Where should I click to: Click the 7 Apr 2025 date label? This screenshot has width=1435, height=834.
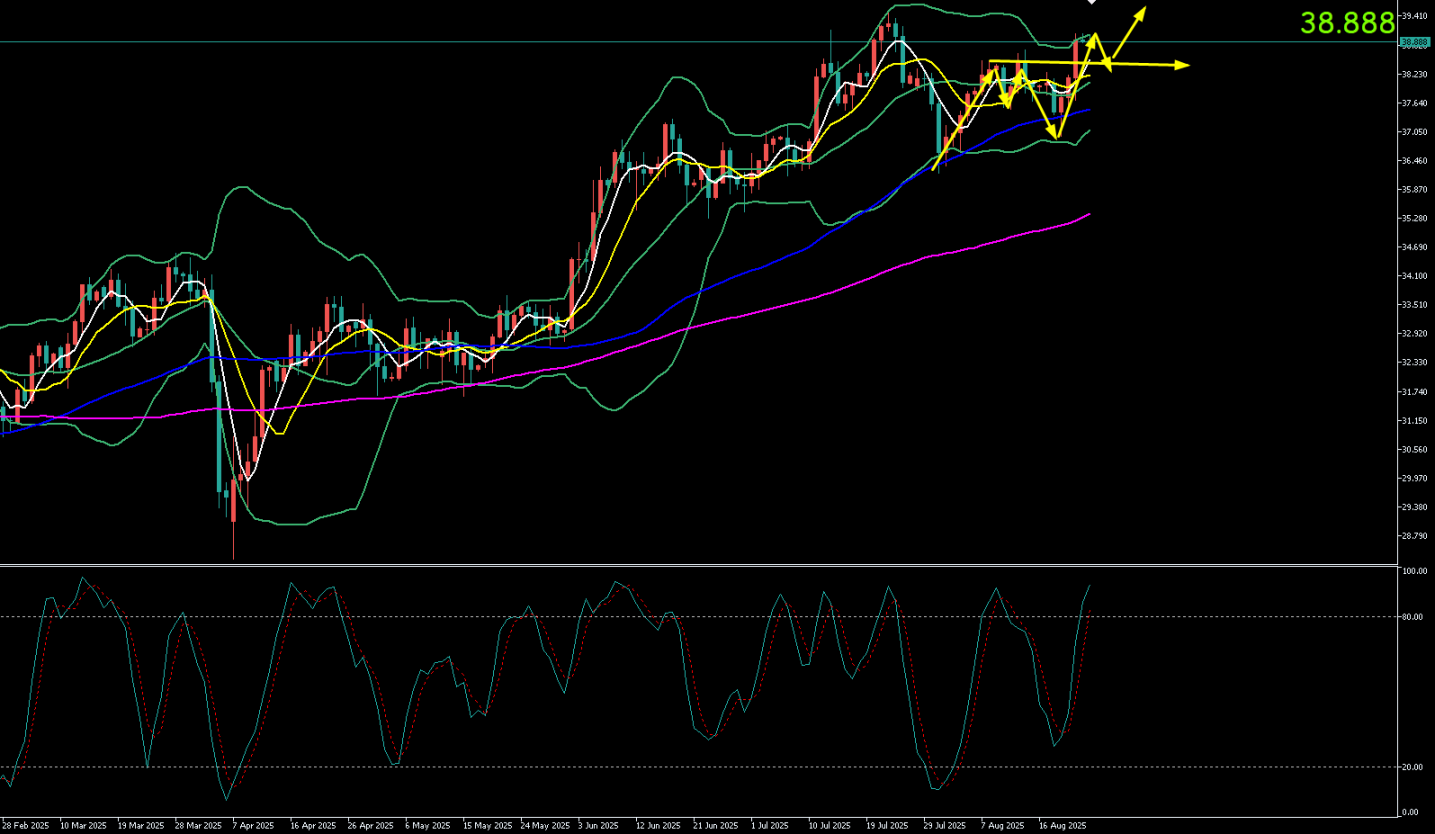253,826
